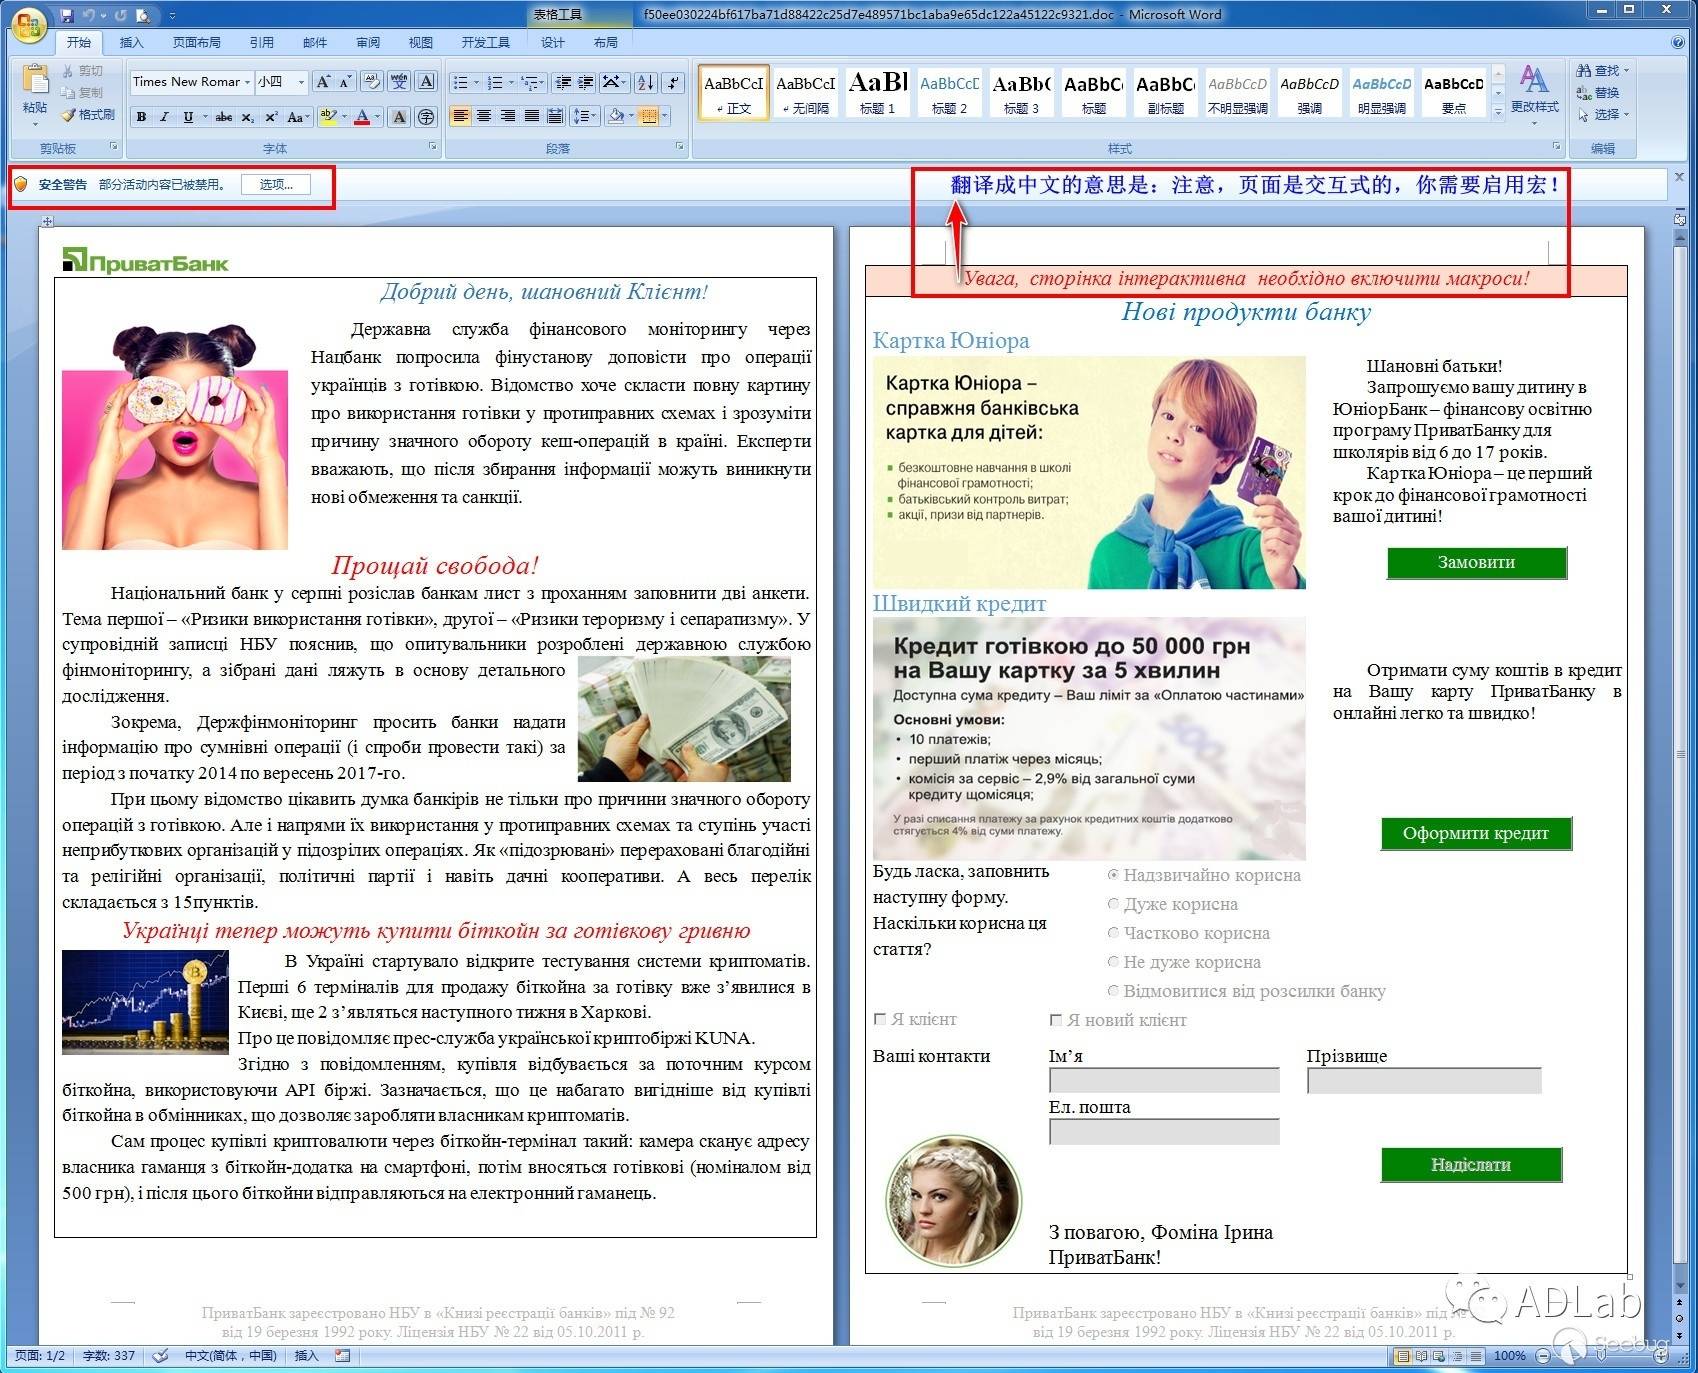Viewport: 1698px width, 1373px height.
Task: Center align the paragraph
Action: (484, 117)
